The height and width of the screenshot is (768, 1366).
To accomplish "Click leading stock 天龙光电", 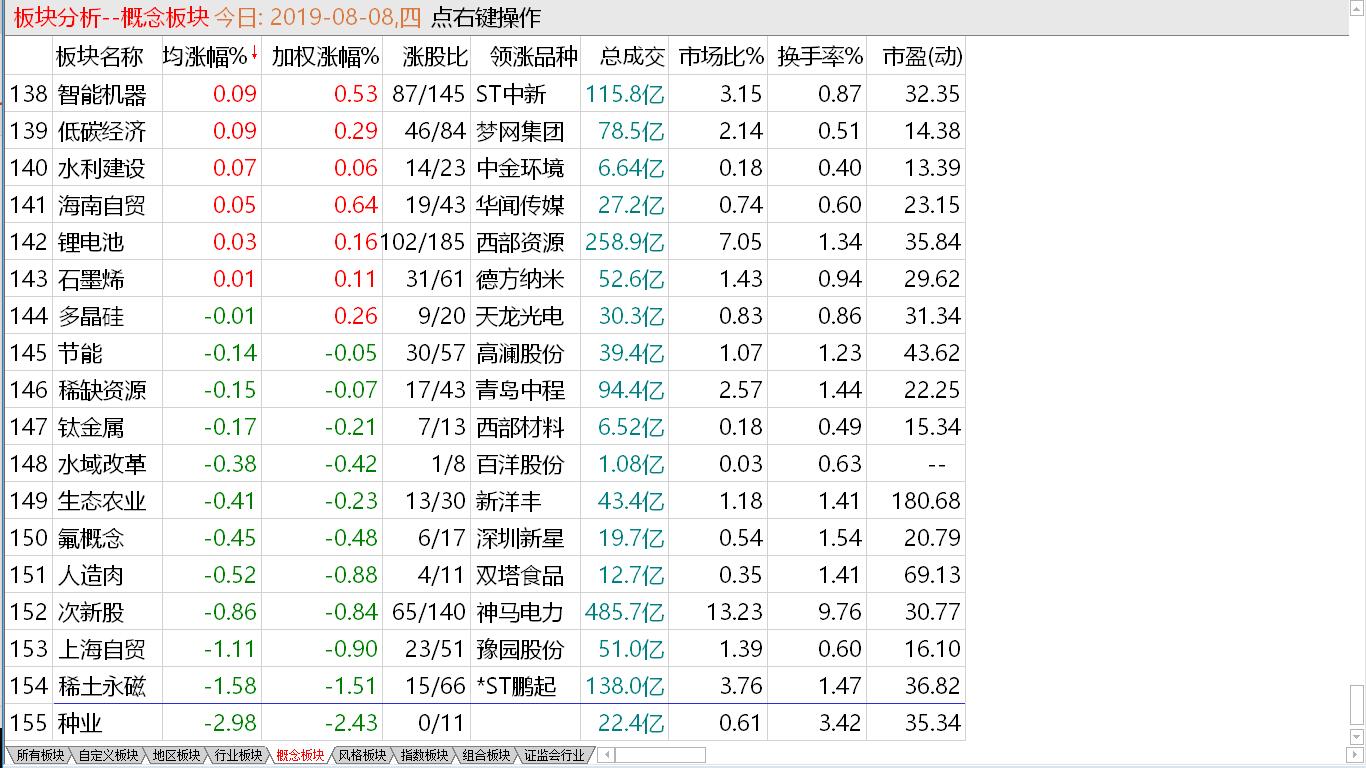I will click(520, 316).
